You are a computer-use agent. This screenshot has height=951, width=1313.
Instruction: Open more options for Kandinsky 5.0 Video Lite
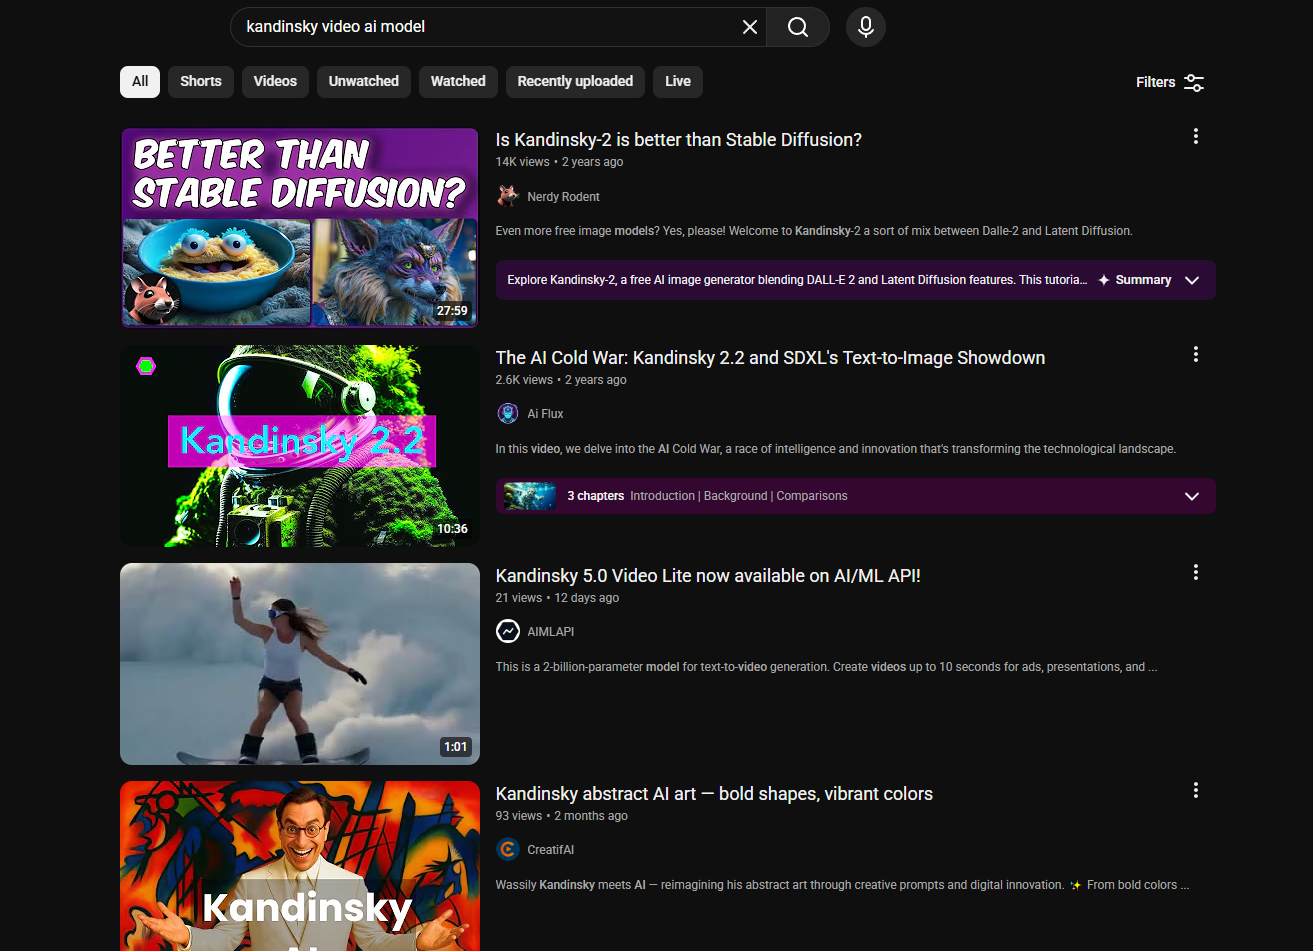pyautogui.click(x=1196, y=573)
